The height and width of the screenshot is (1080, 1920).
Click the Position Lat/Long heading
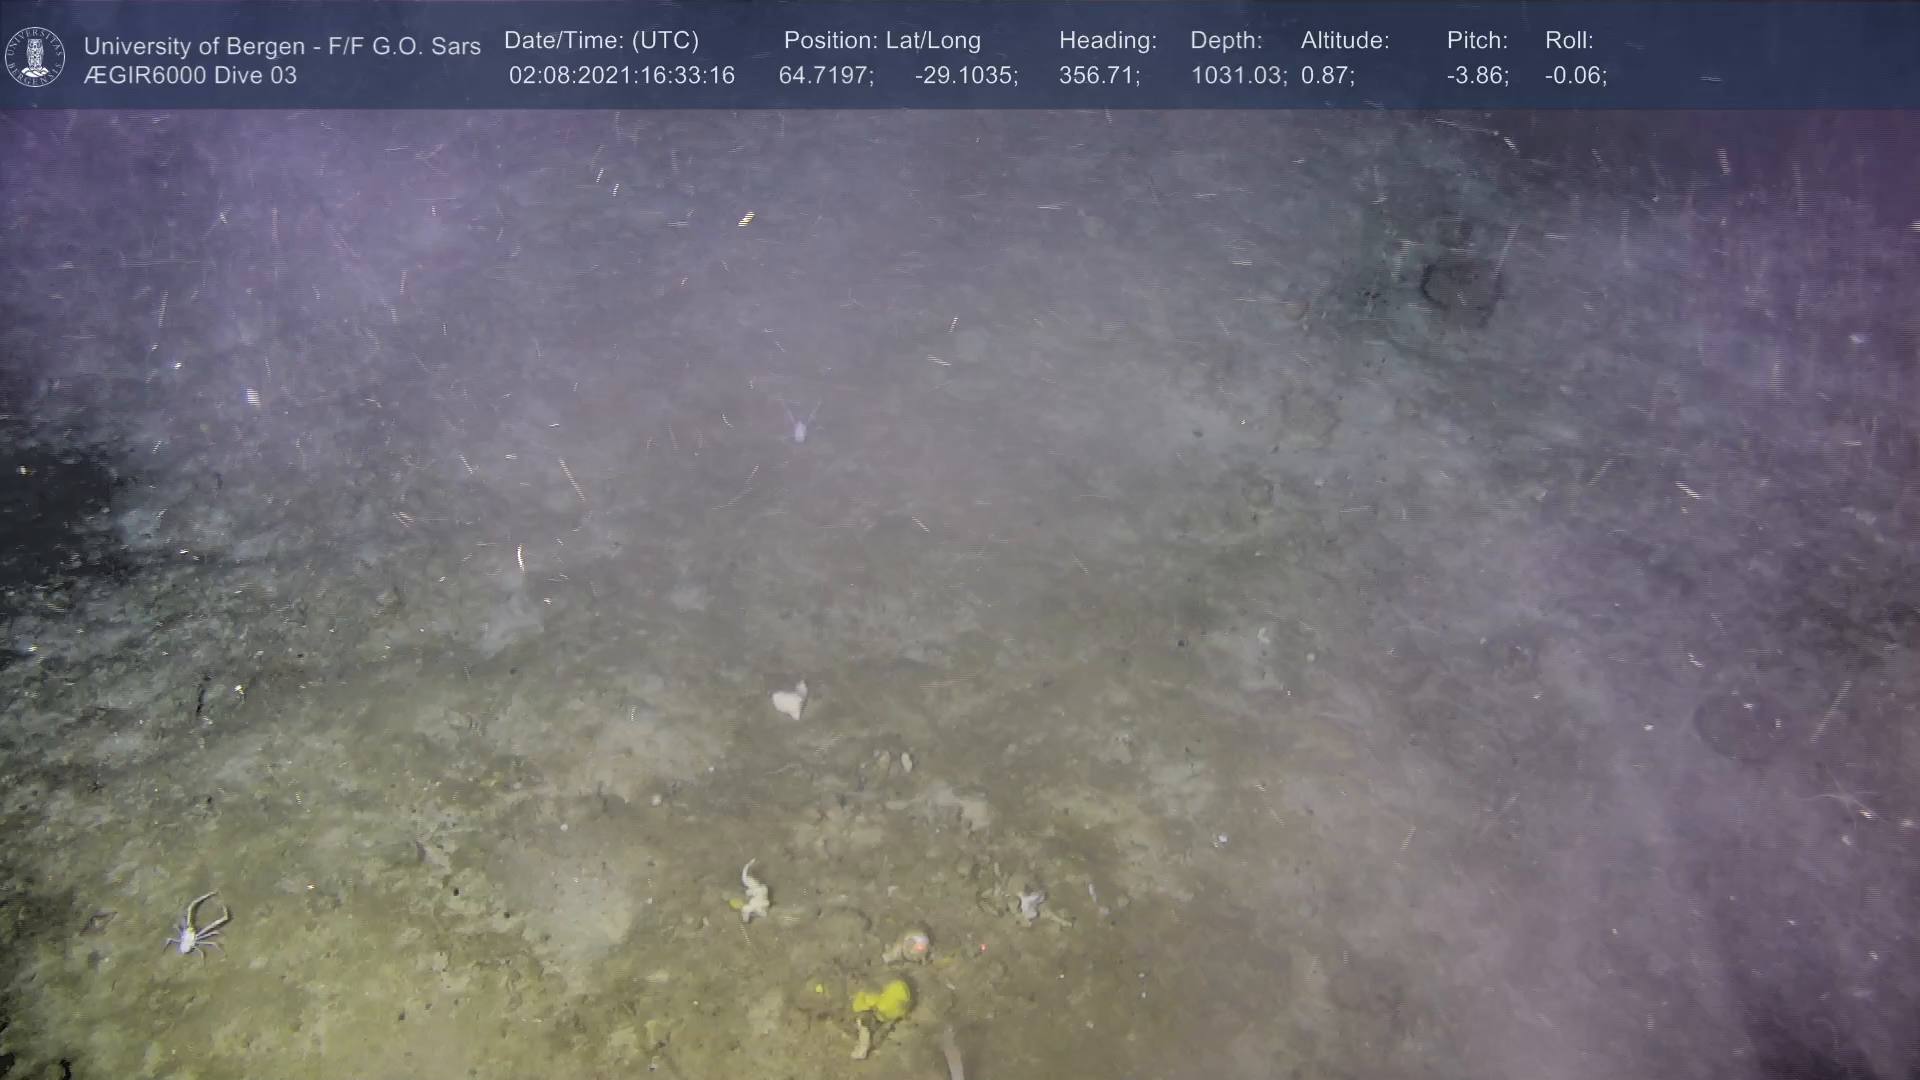[x=882, y=41]
